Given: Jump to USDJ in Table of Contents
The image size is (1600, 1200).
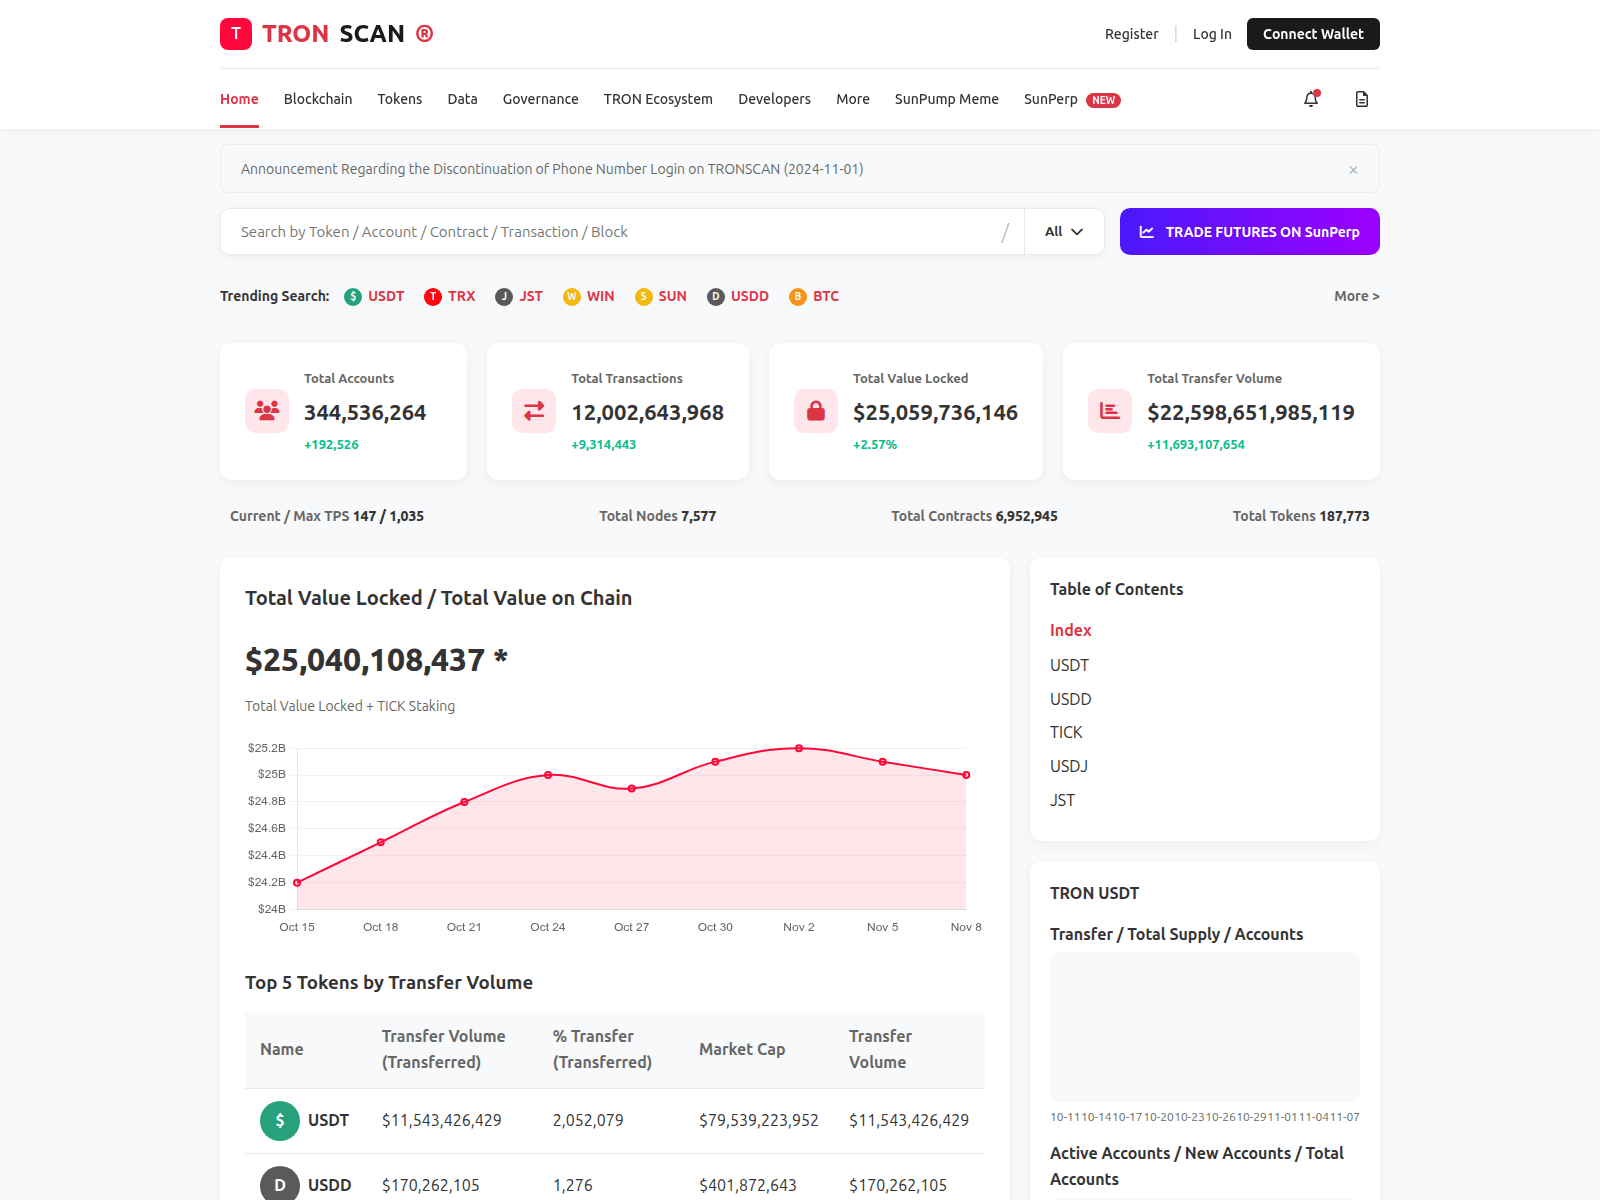Looking at the screenshot, I should [x=1069, y=766].
